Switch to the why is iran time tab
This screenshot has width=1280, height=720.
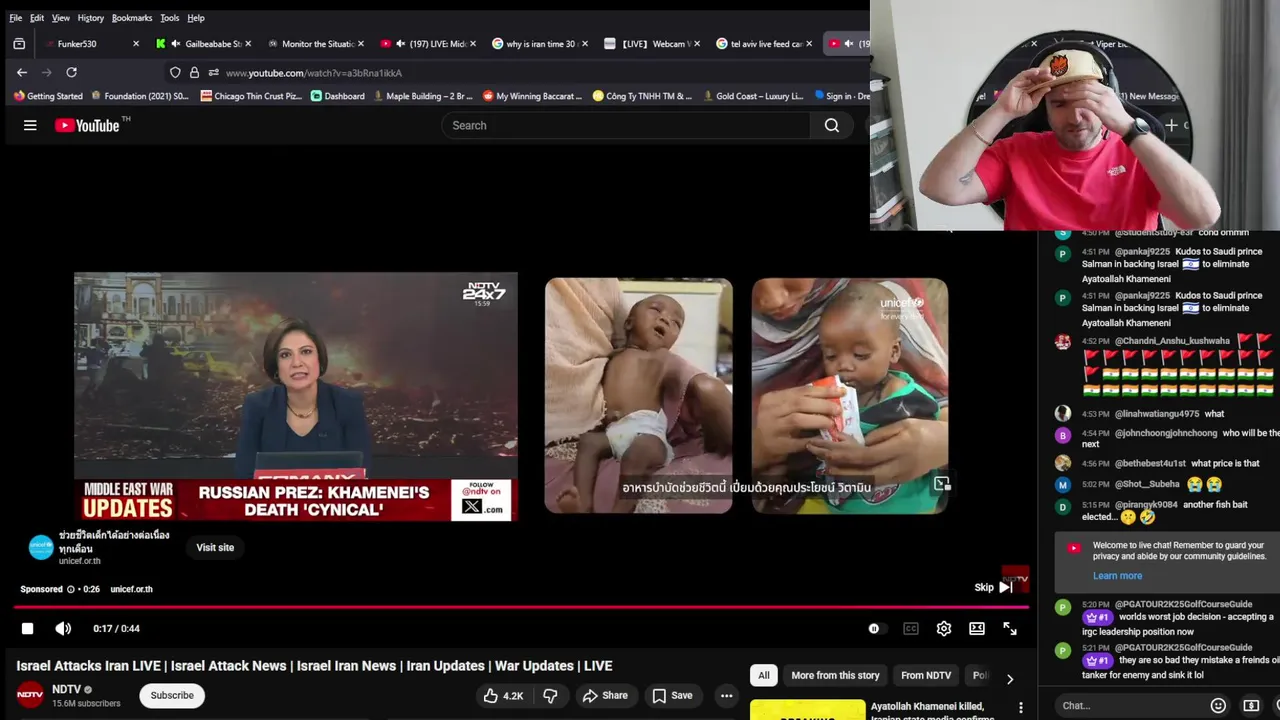point(538,44)
